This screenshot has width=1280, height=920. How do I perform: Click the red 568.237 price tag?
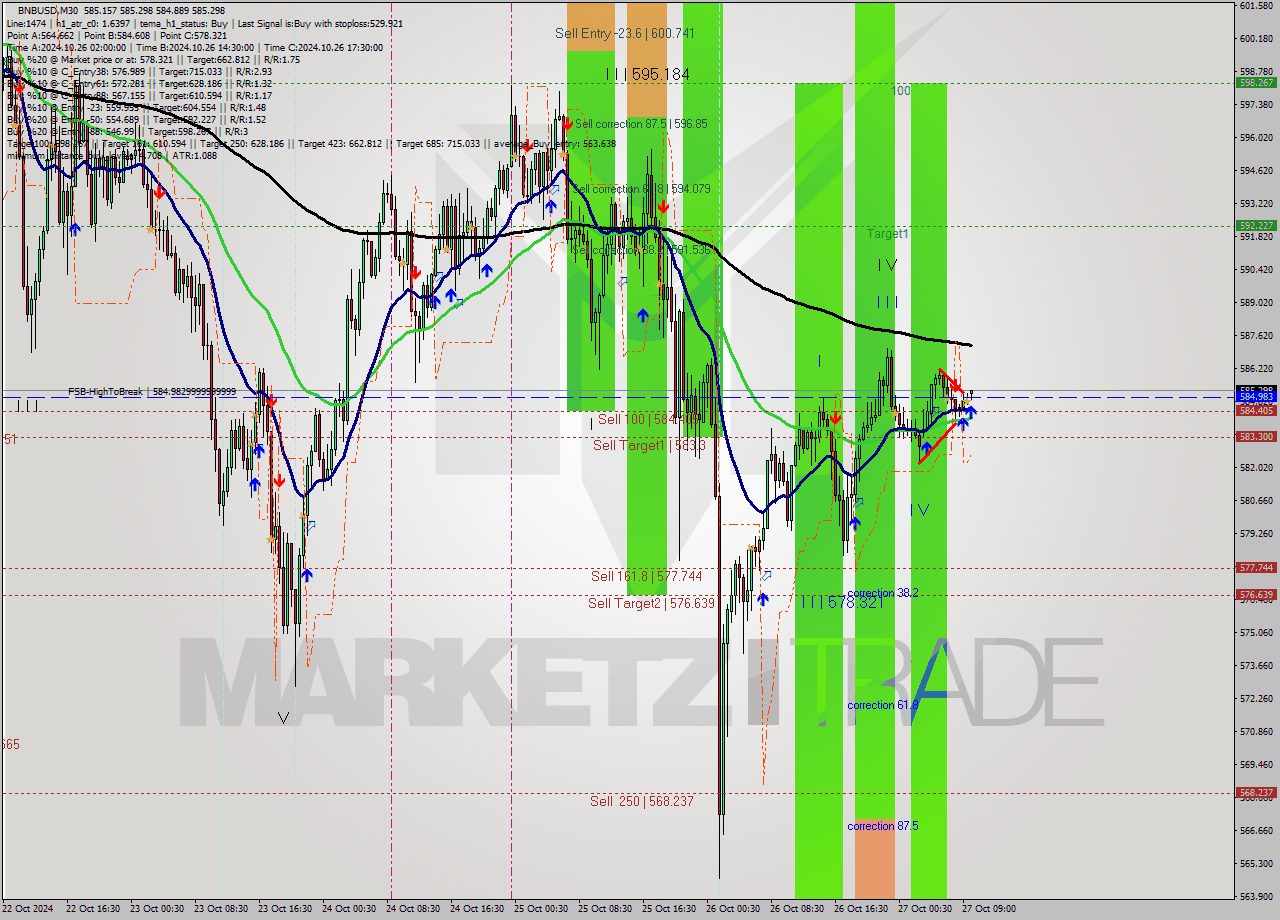1256,792
